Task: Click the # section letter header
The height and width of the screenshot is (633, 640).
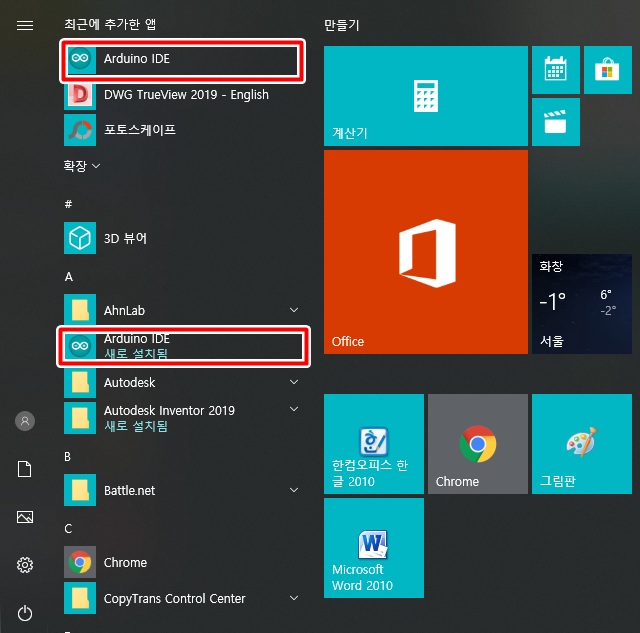Action: (x=68, y=204)
